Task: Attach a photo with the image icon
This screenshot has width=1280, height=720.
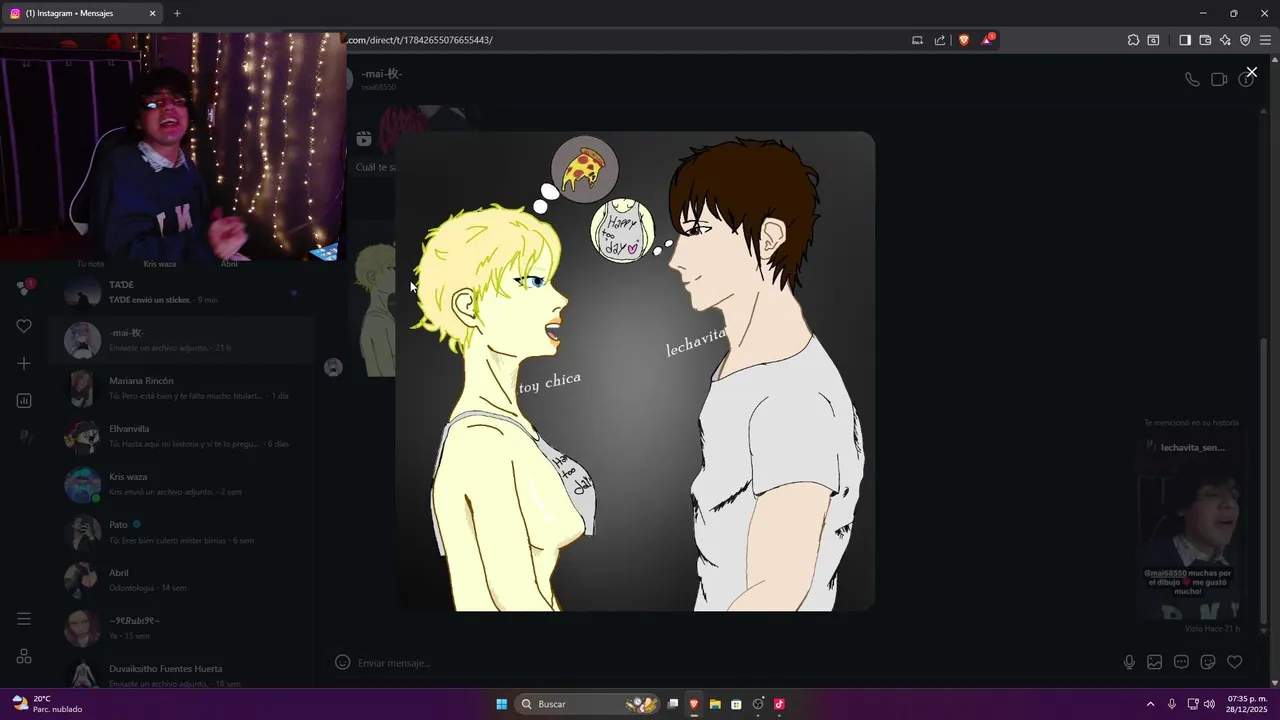Action: point(1155,662)
